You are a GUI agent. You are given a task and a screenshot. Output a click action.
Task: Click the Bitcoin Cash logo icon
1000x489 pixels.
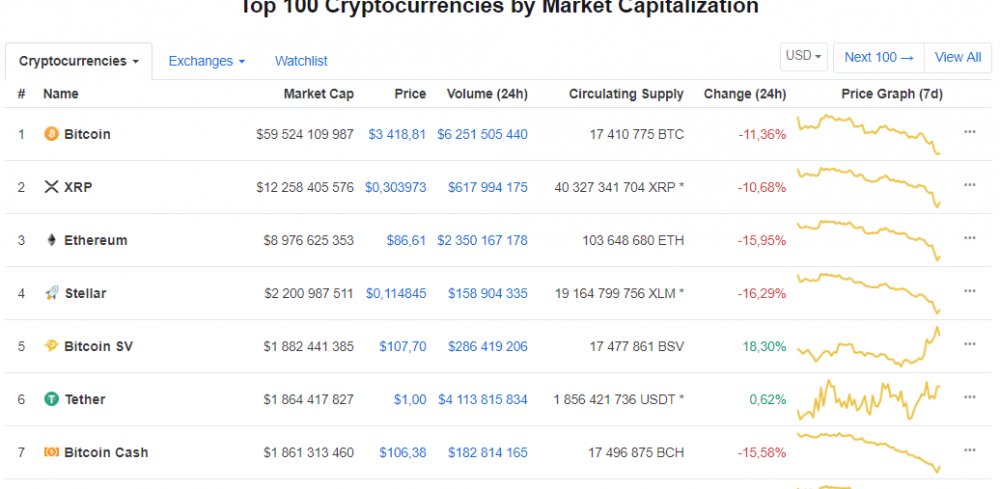(x=51, y=452)
